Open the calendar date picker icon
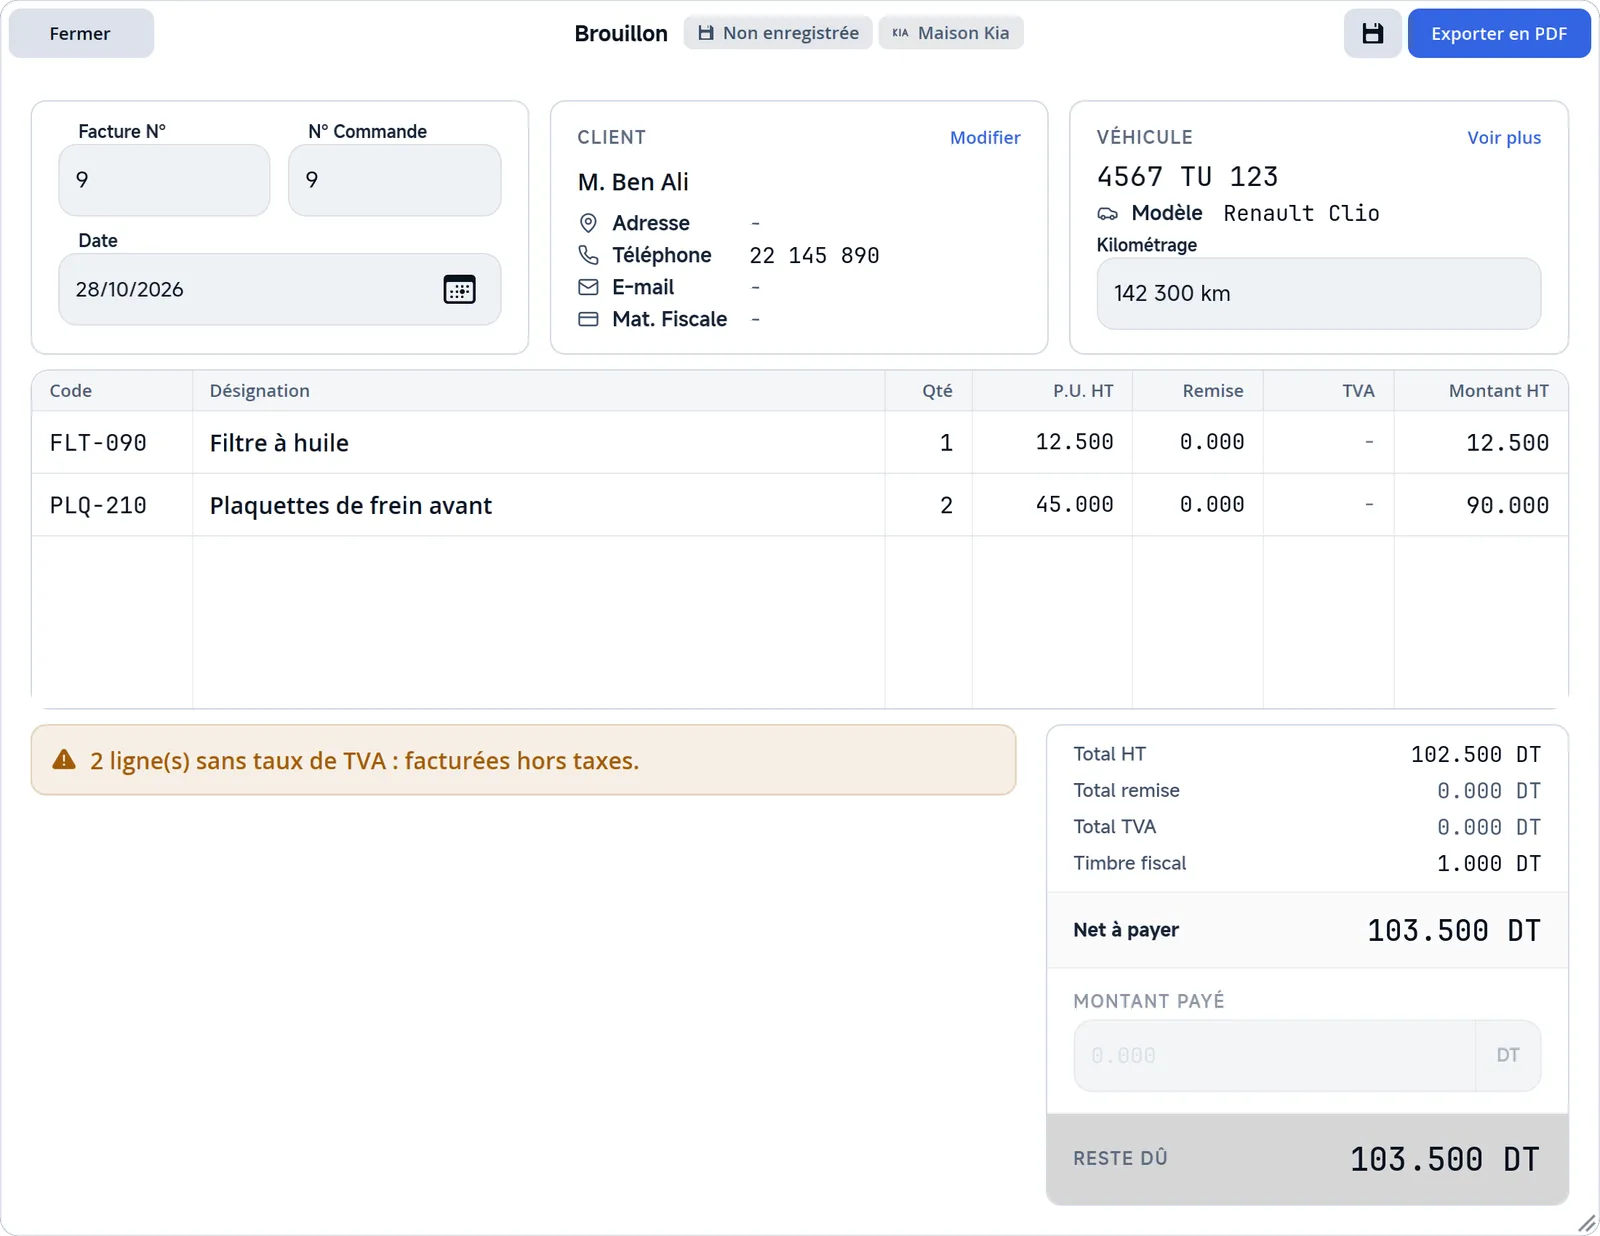The width and height of the screenshot is (1600, 1236). click(x=459, y=290)
